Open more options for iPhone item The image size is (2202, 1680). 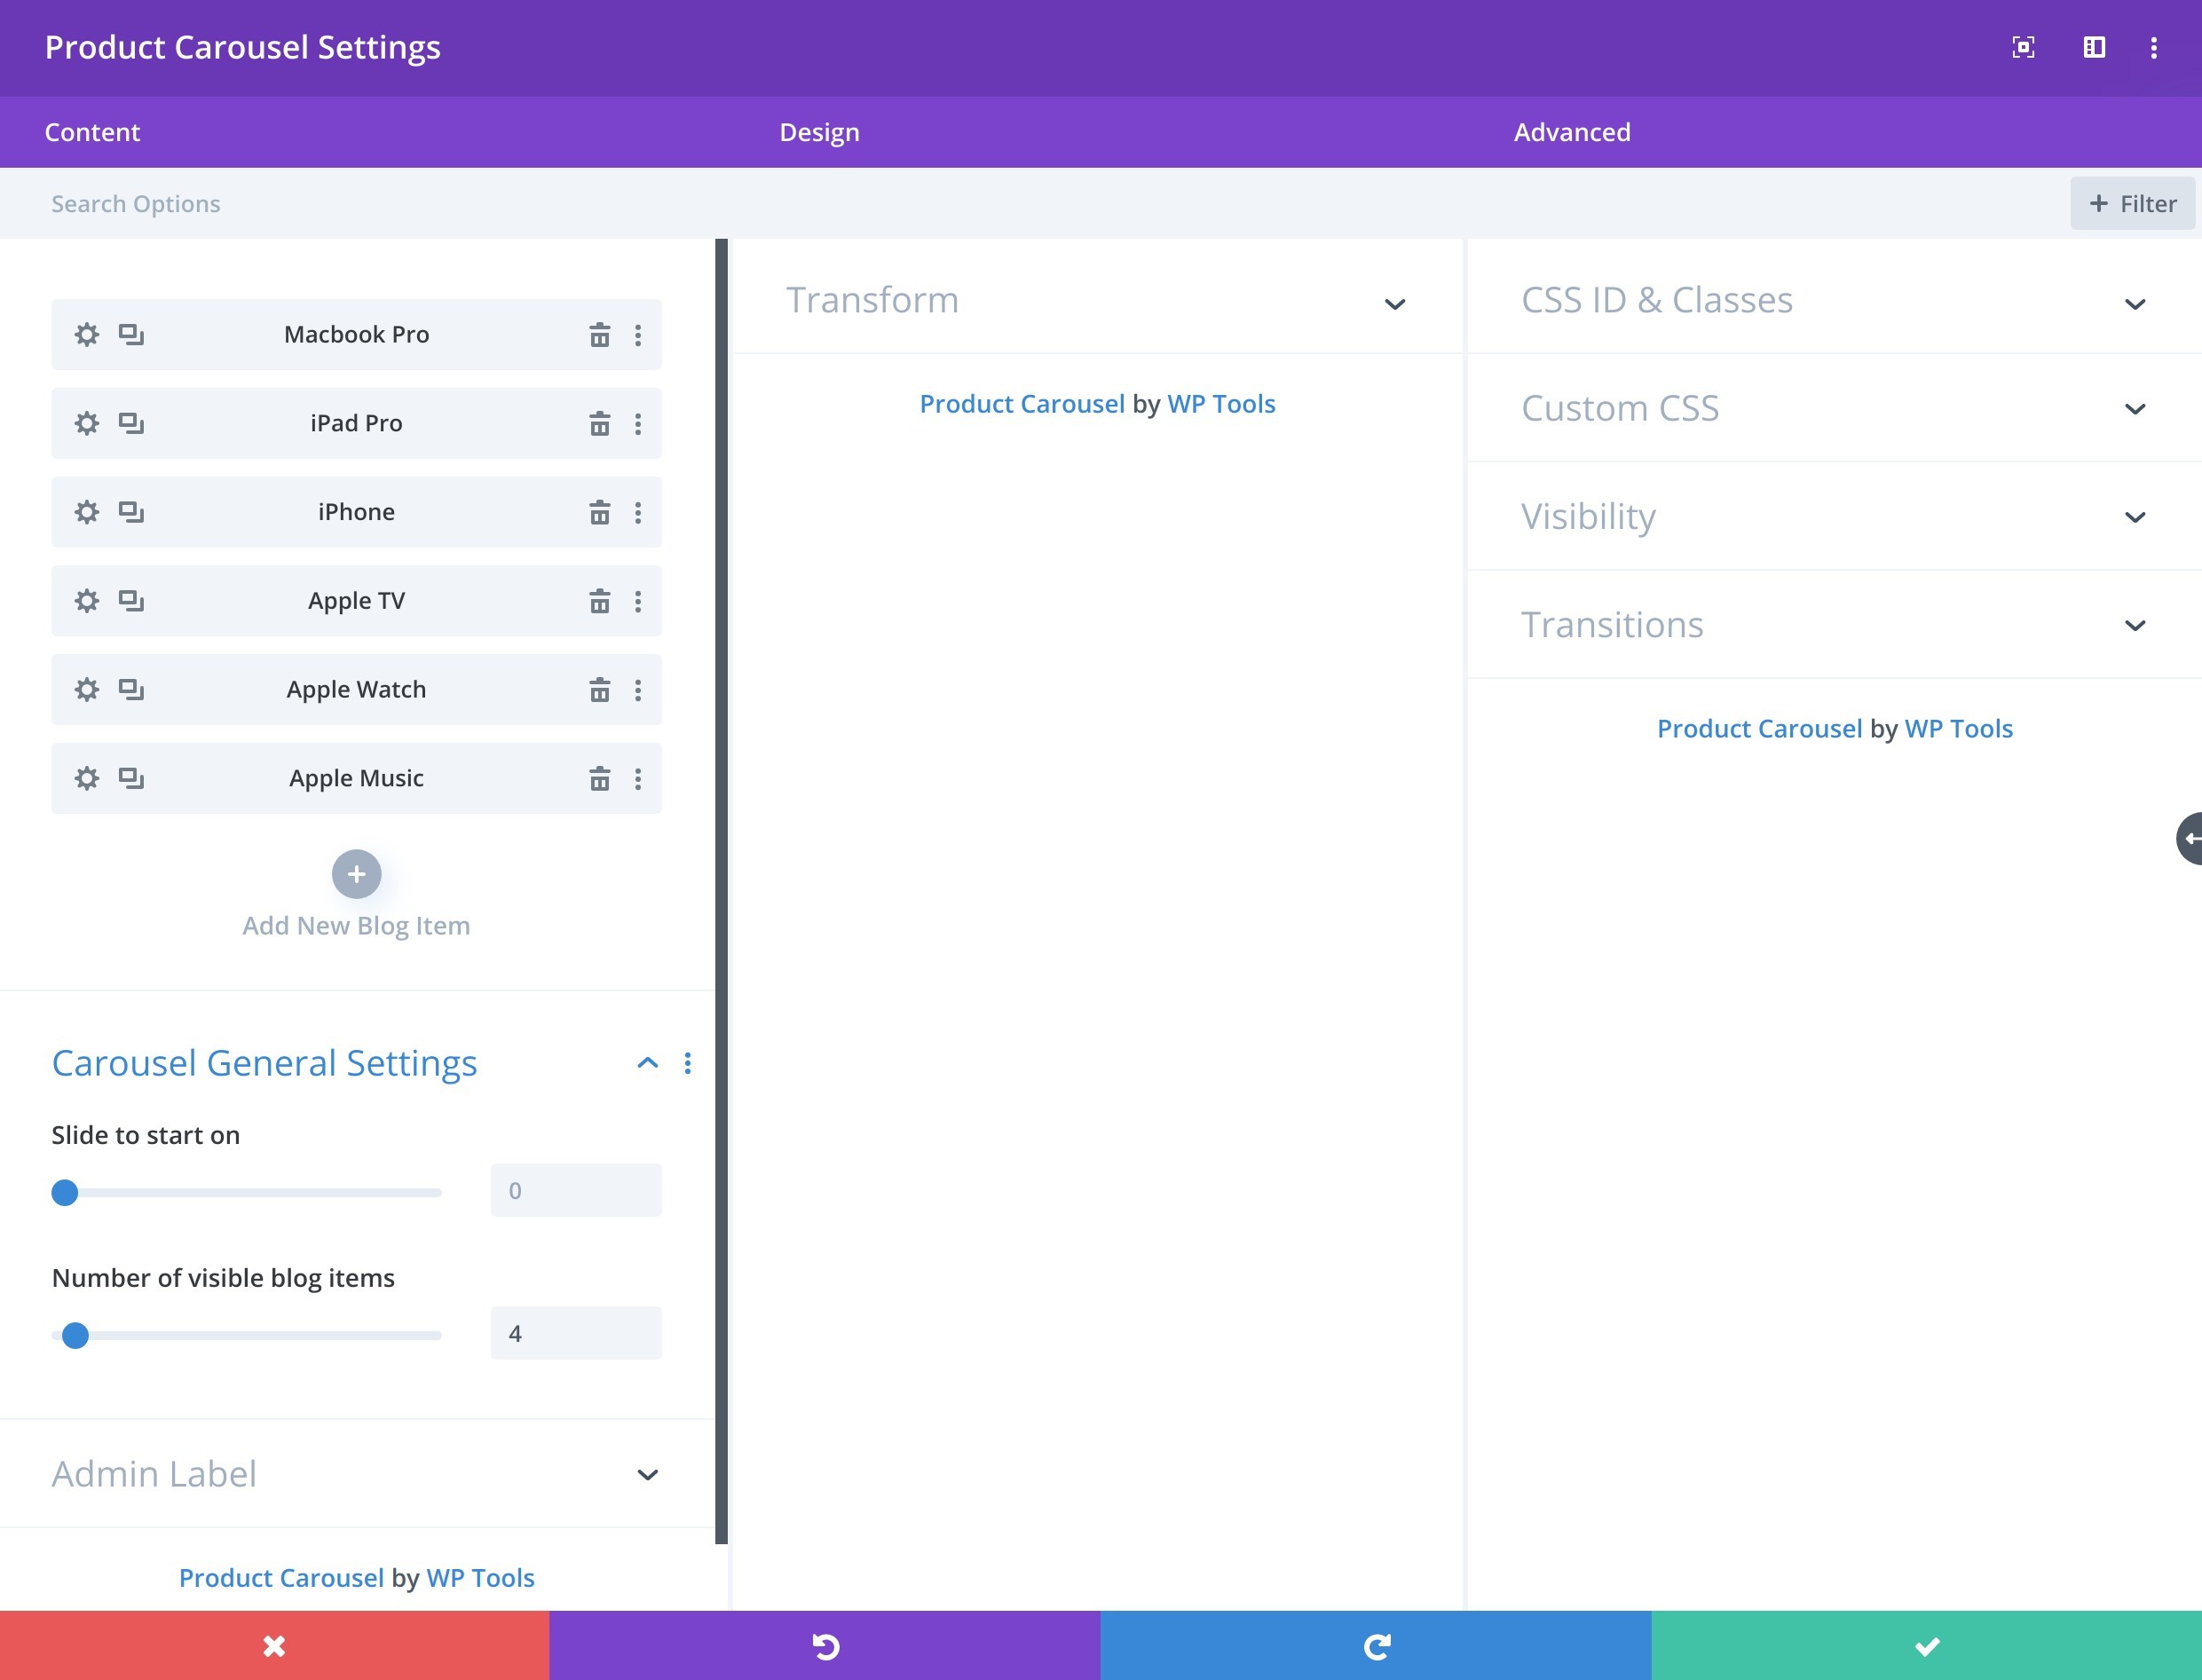pos(638,513)
